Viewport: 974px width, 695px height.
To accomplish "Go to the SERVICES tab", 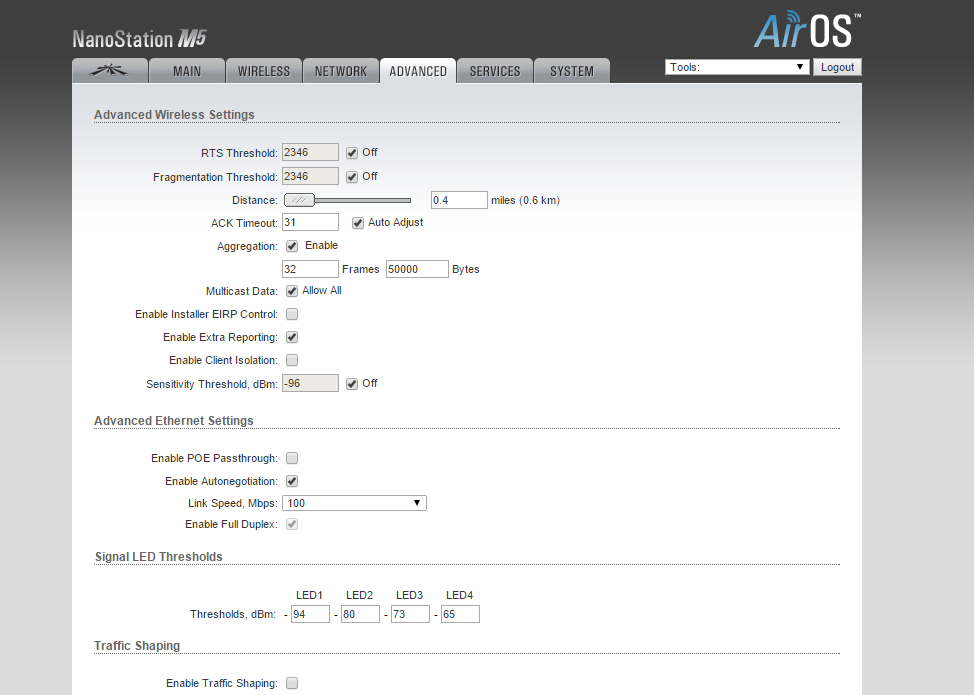I will pos(495,71).
